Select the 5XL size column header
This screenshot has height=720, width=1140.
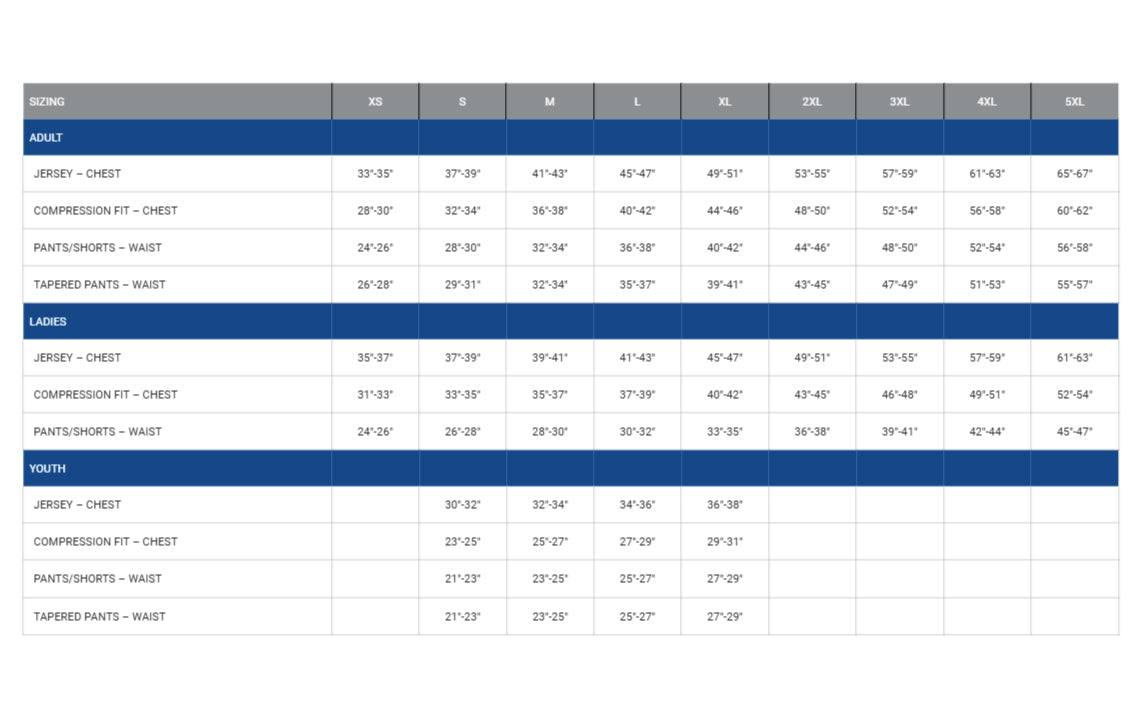[x=1074, y=102]
